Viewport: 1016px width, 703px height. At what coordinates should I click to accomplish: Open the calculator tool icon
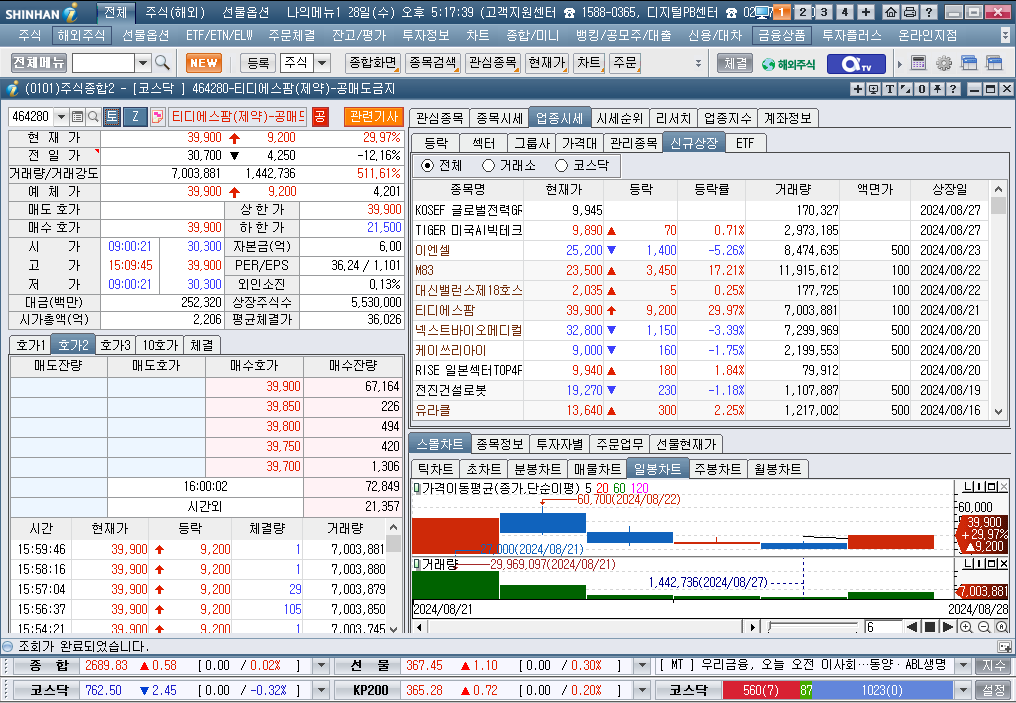(918, 63)
